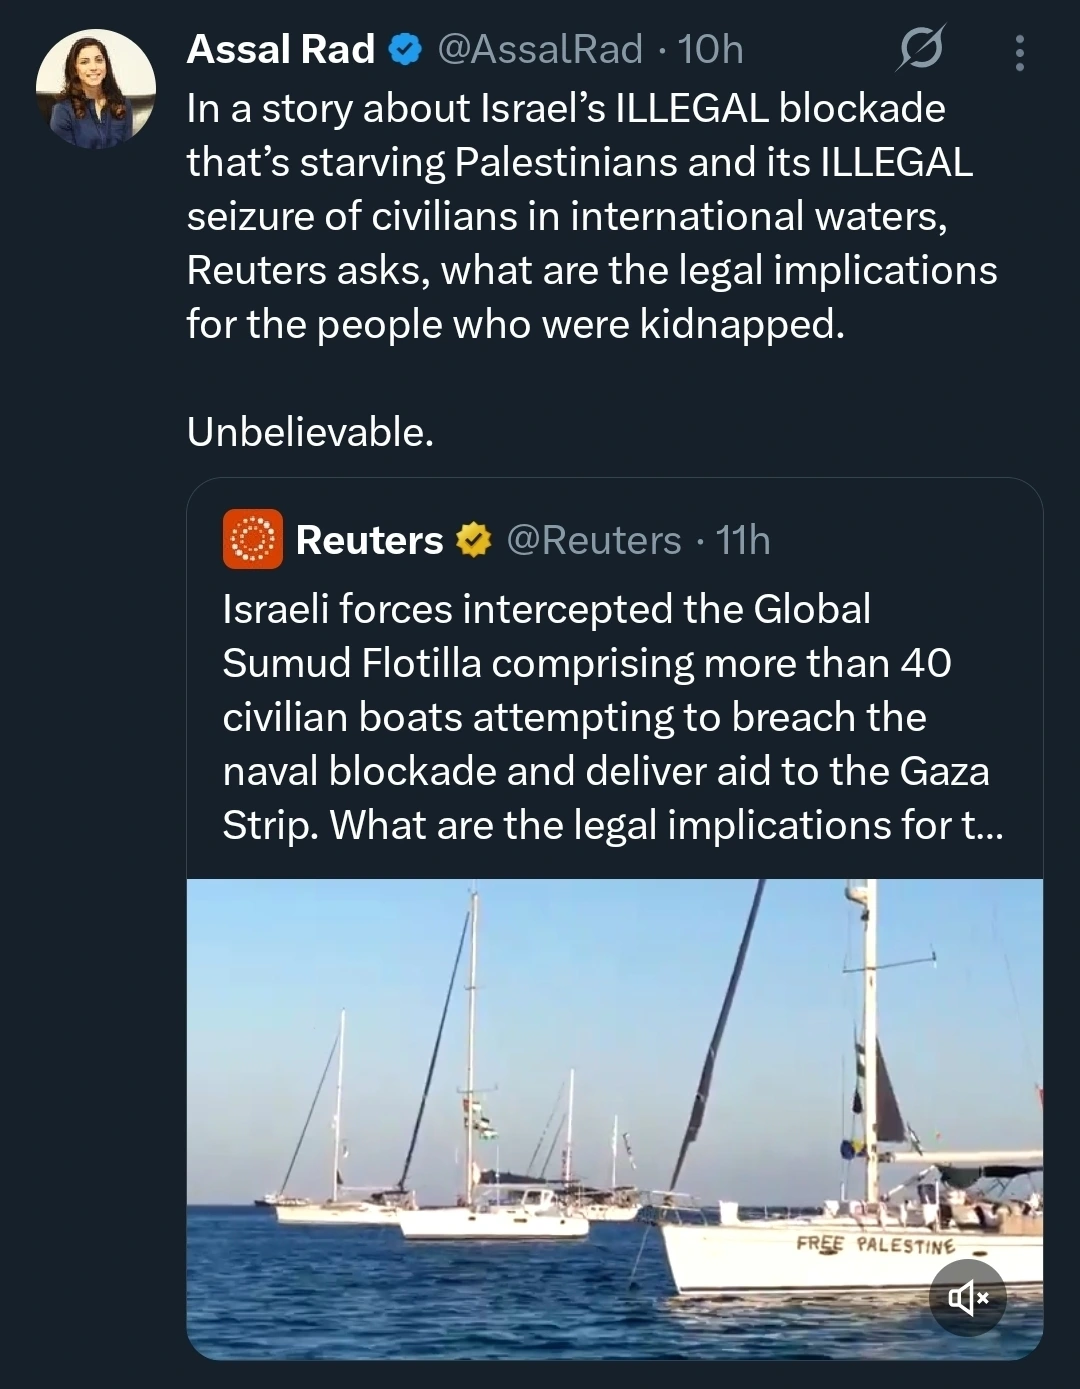This screenshot has height=1389, width=1080.
Task: Click the blue verified badge beside Assal Rad
Action: coord(404,49)
